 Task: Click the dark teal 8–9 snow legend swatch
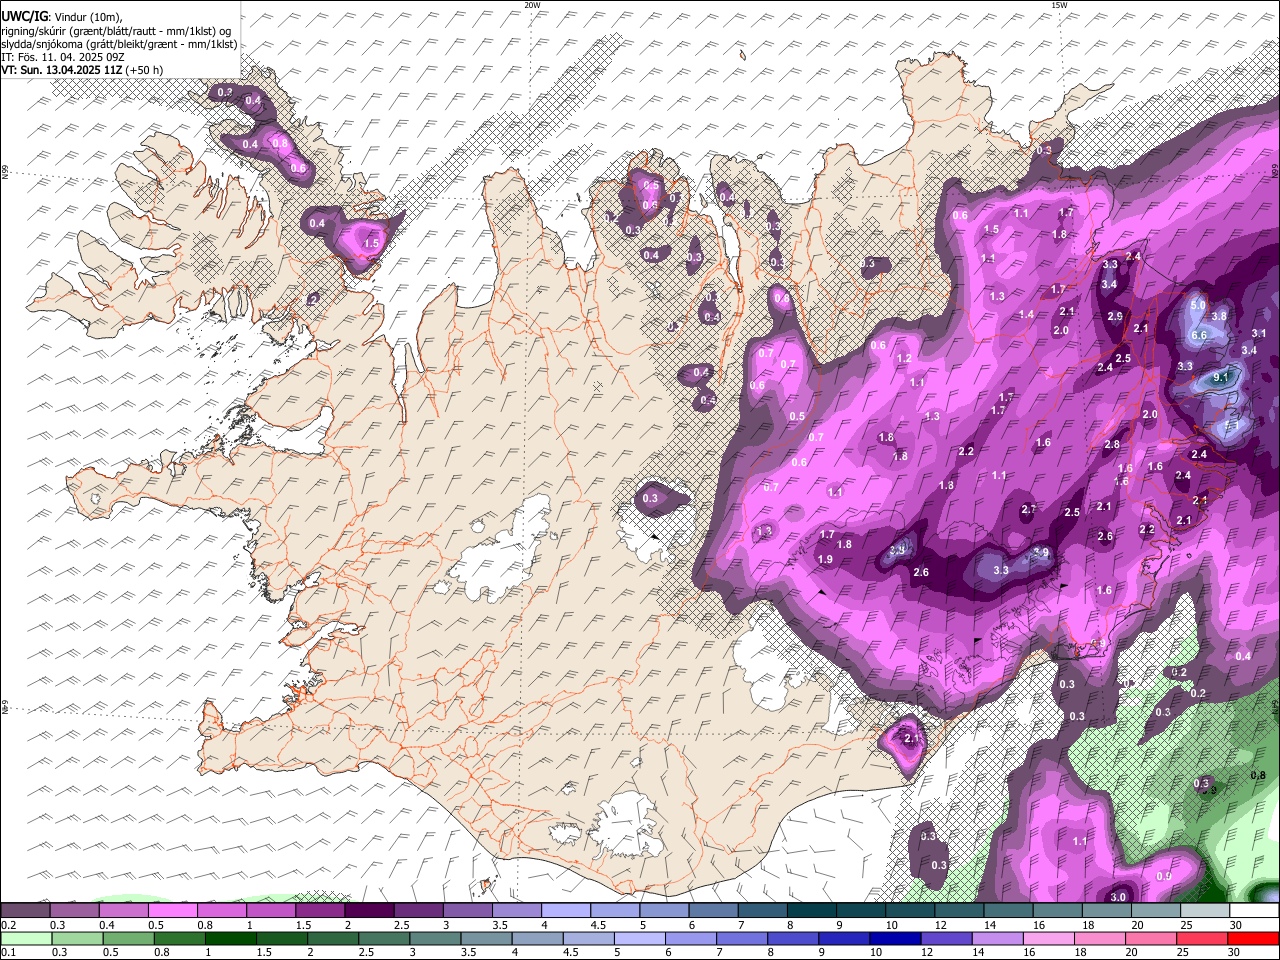click(x=811, y=911)
